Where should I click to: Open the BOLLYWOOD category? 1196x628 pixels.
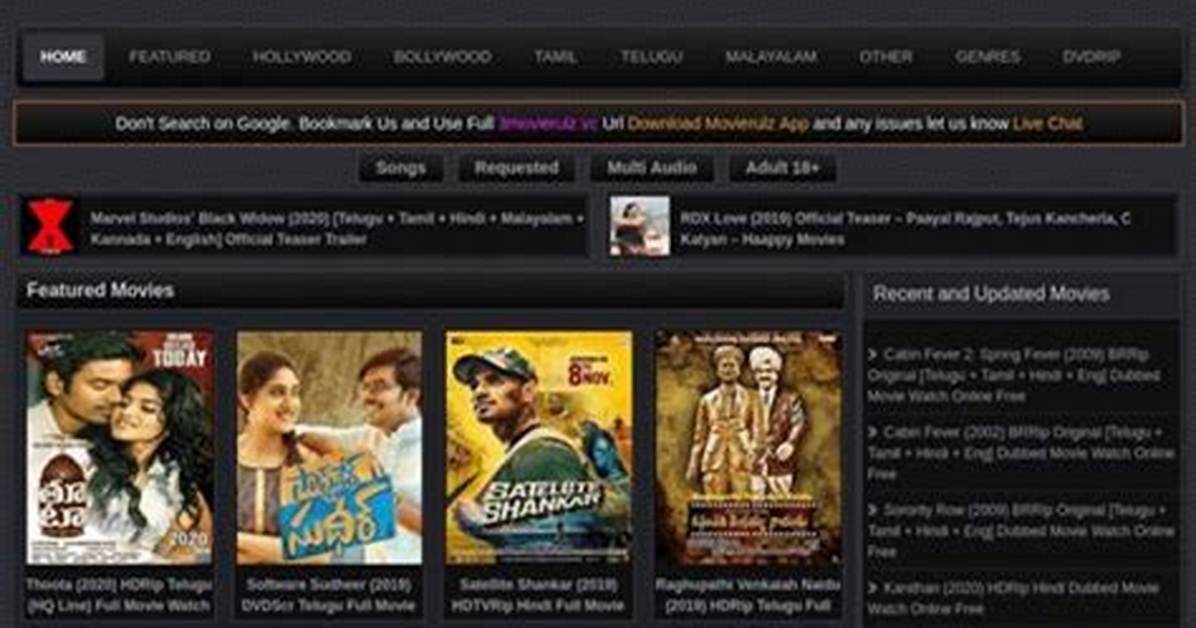coord(442,56)
